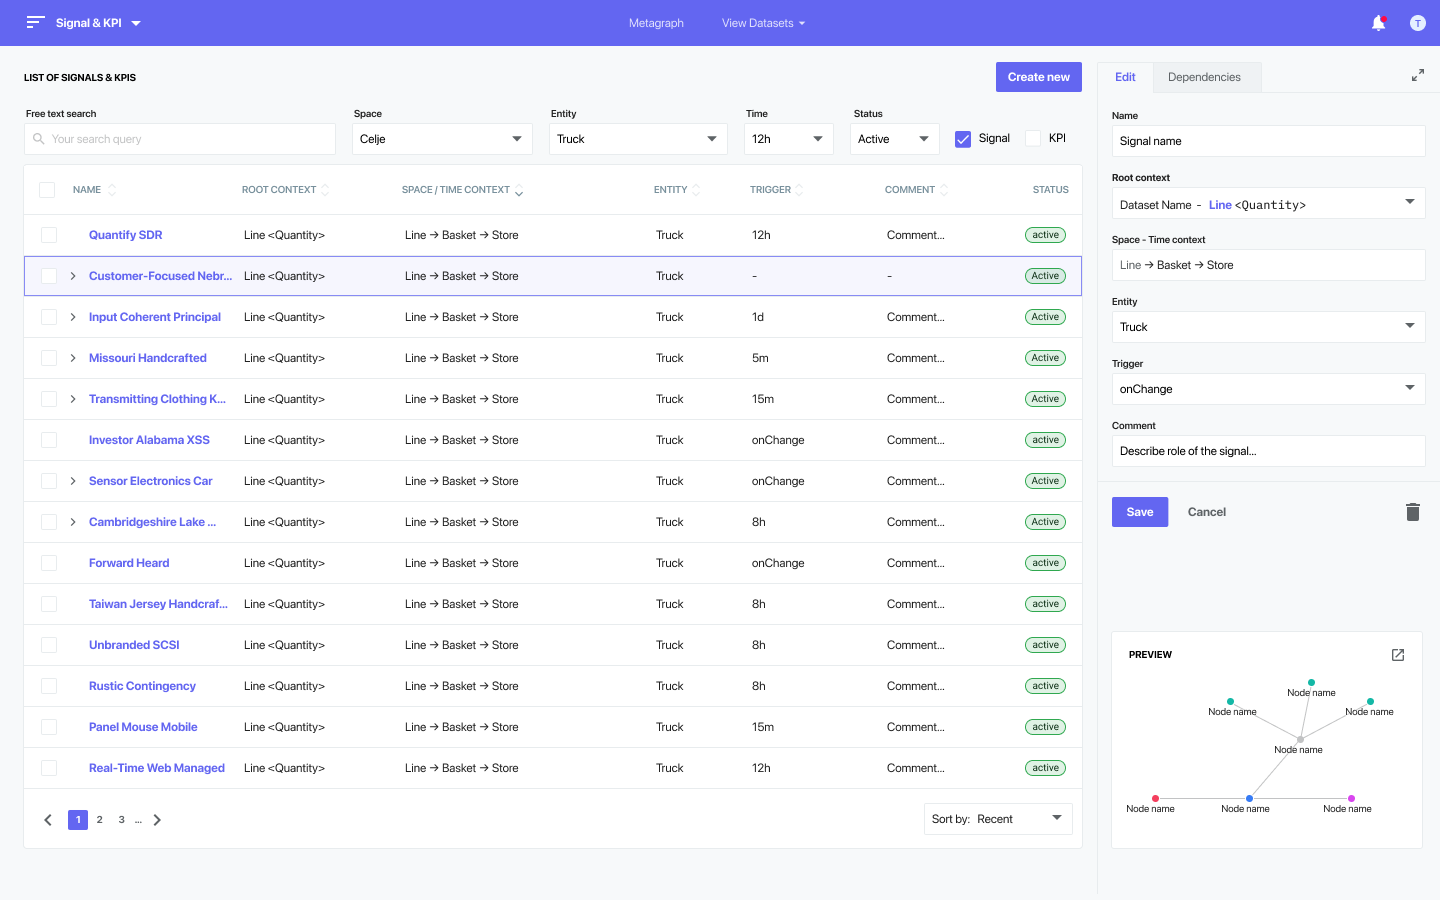Open the Forward Heard signal link
This screenshot has height=900, width=1440.
tap(129, 563)
